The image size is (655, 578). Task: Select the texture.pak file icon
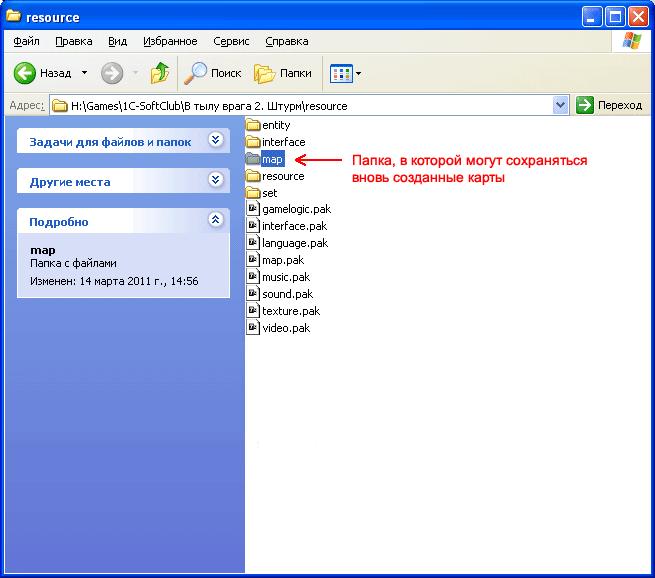click(253, 311)
